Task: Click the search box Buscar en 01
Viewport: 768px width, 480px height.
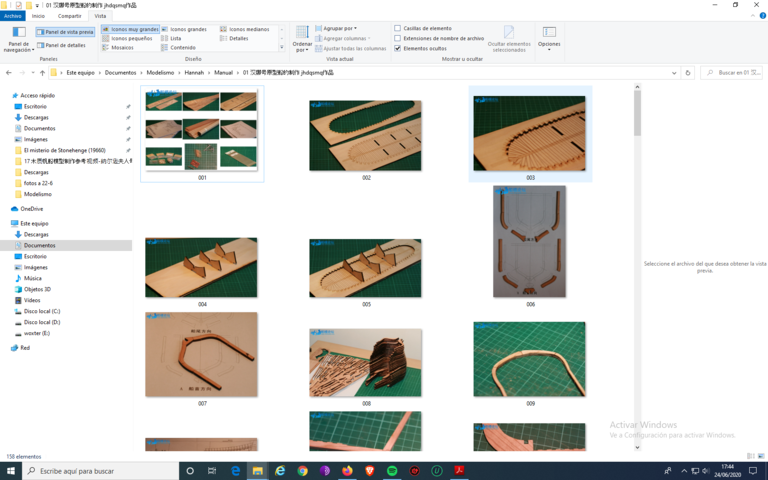Action: (732, 72)
